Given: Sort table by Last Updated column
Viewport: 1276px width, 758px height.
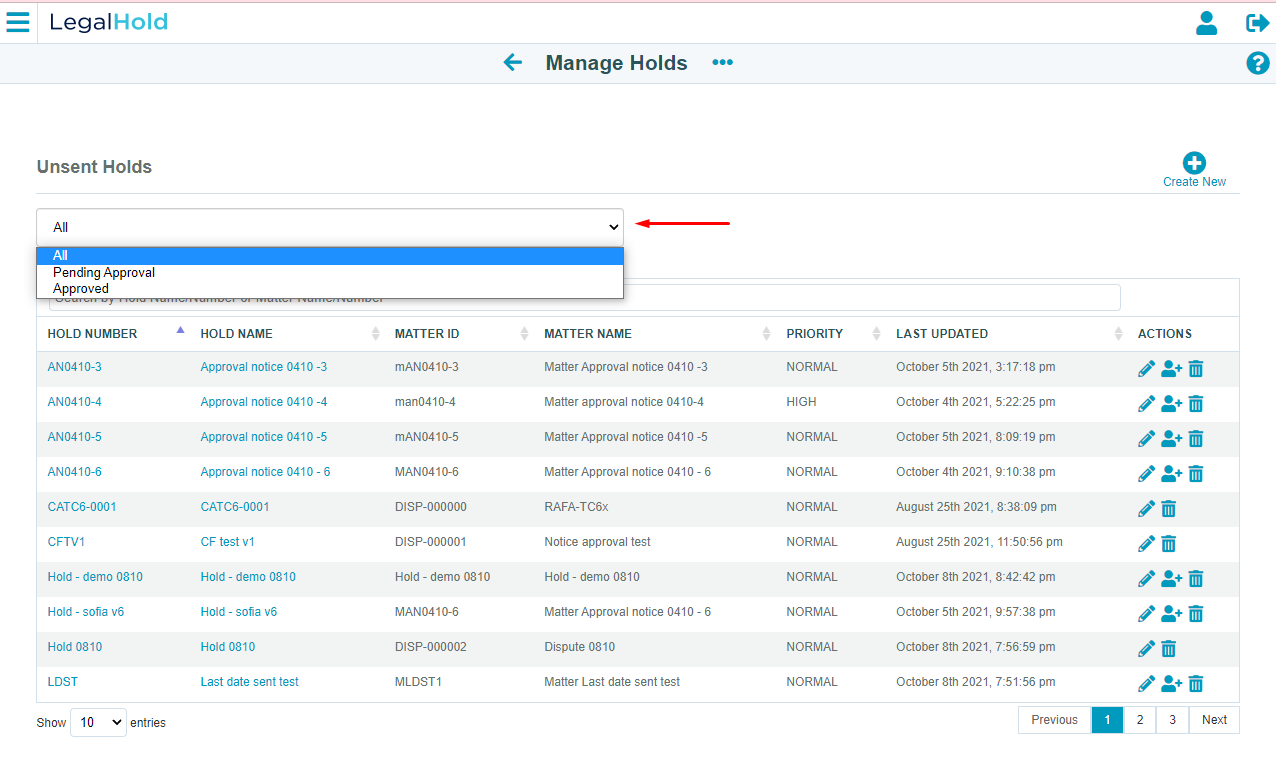Looking at the screenshot, I should click(1009, 334).
